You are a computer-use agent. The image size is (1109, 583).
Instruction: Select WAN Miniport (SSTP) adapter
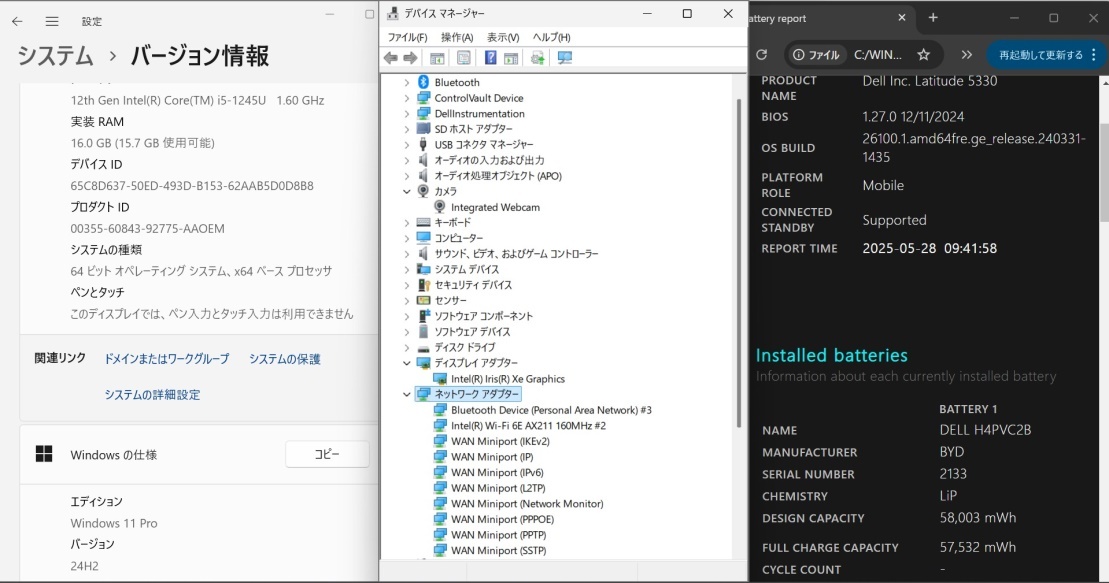499,550
